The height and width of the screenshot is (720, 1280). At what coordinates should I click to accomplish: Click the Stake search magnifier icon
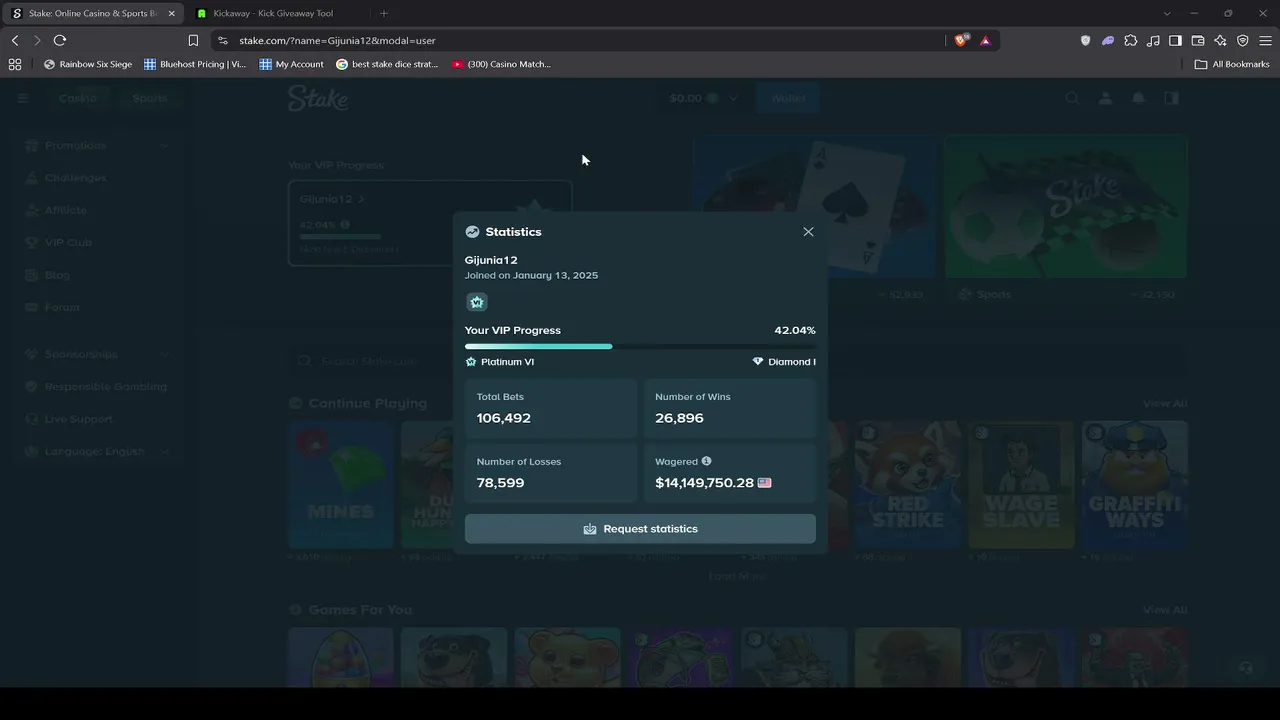click(x=1072, y=98)
